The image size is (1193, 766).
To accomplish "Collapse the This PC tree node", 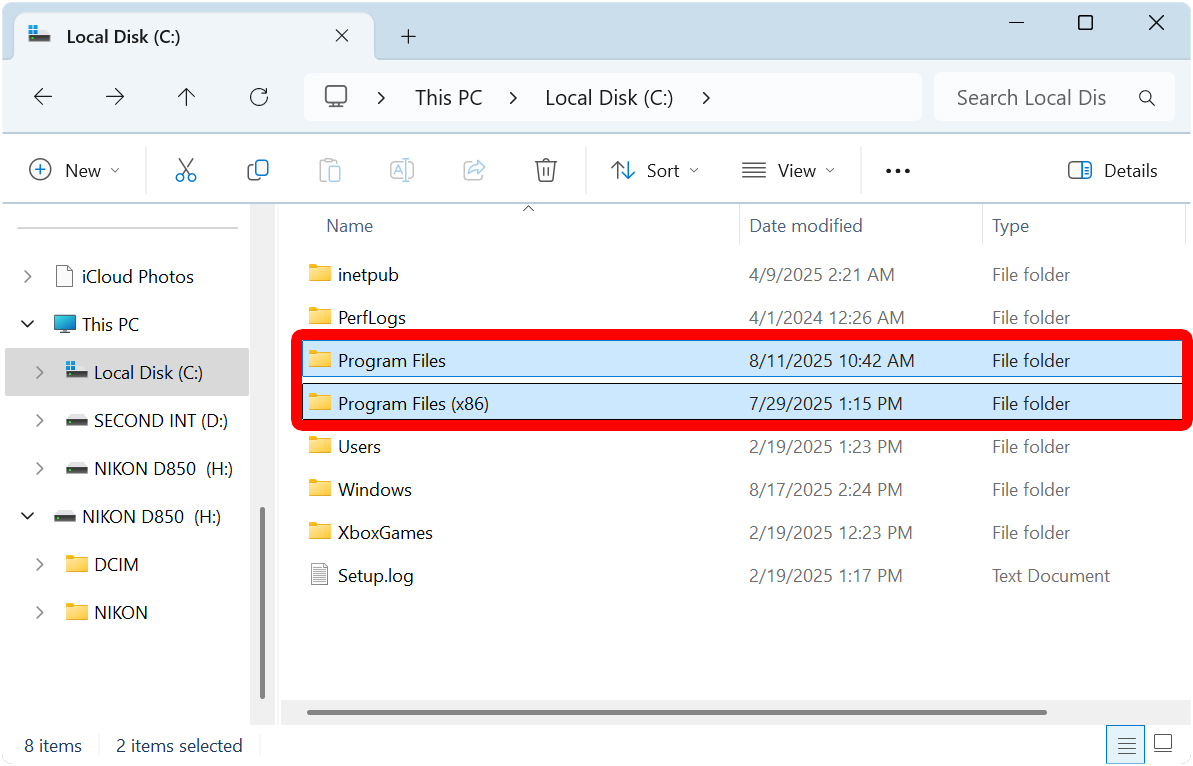I will pyautogui.click(x=27, y=324).
